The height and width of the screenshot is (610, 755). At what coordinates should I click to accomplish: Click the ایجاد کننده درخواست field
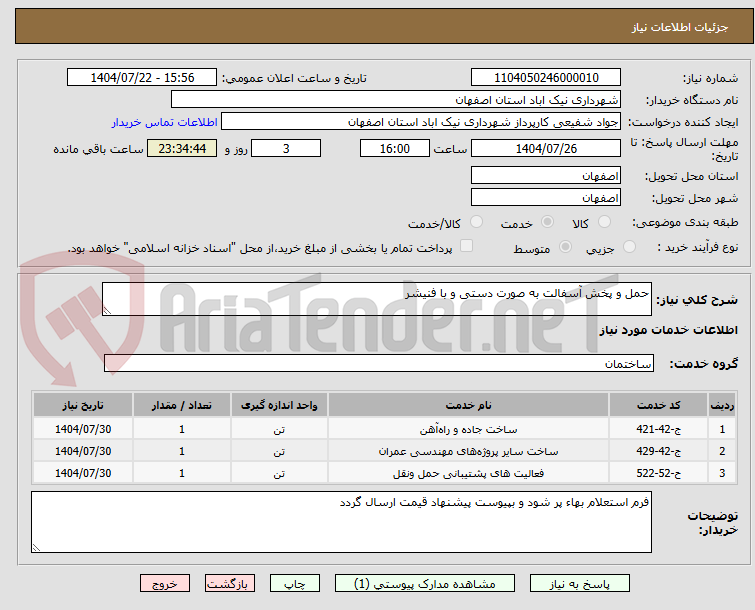click(x=421, y=122)
